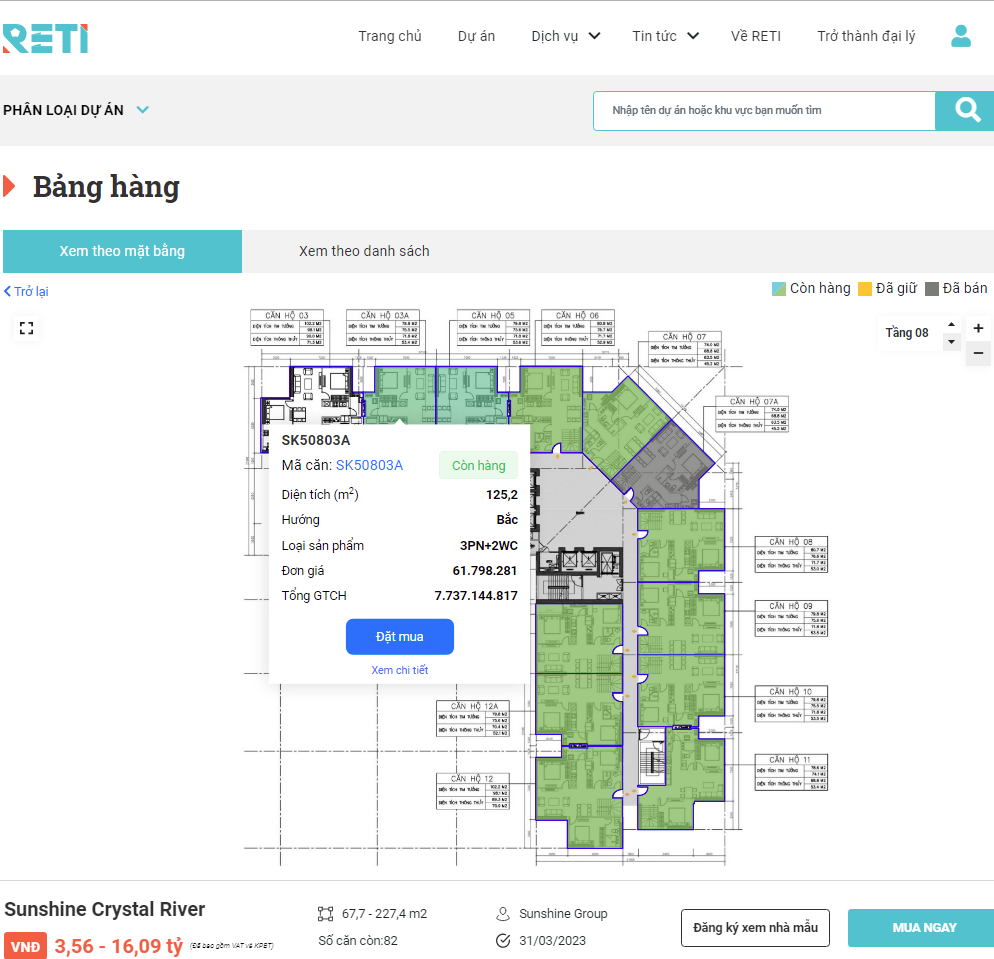The image size is (994, 959).
Task: Open the Phân loại dự án dropdown
Action: [x=76, y=110]
